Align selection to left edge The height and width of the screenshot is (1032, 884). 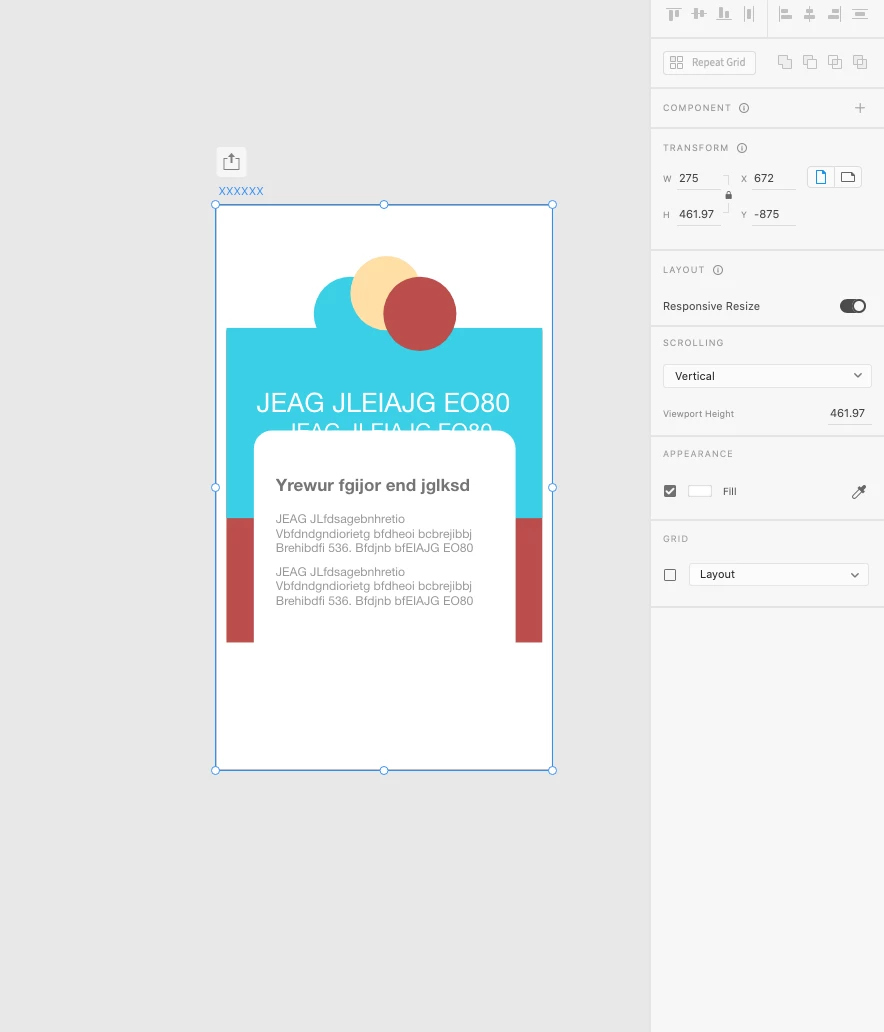[785, 14]
